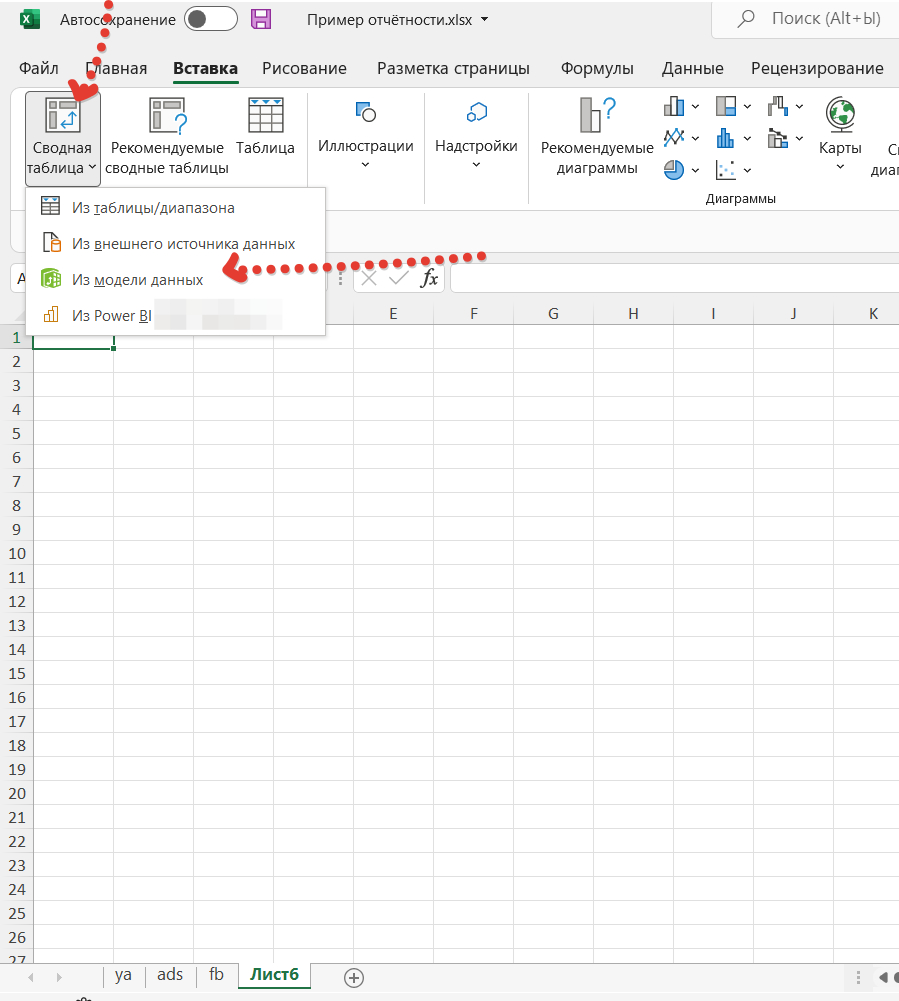Image resolution: width=899 pixels, height=1001 pixels.
Task: Select column H header
Action: coord(633,314)
